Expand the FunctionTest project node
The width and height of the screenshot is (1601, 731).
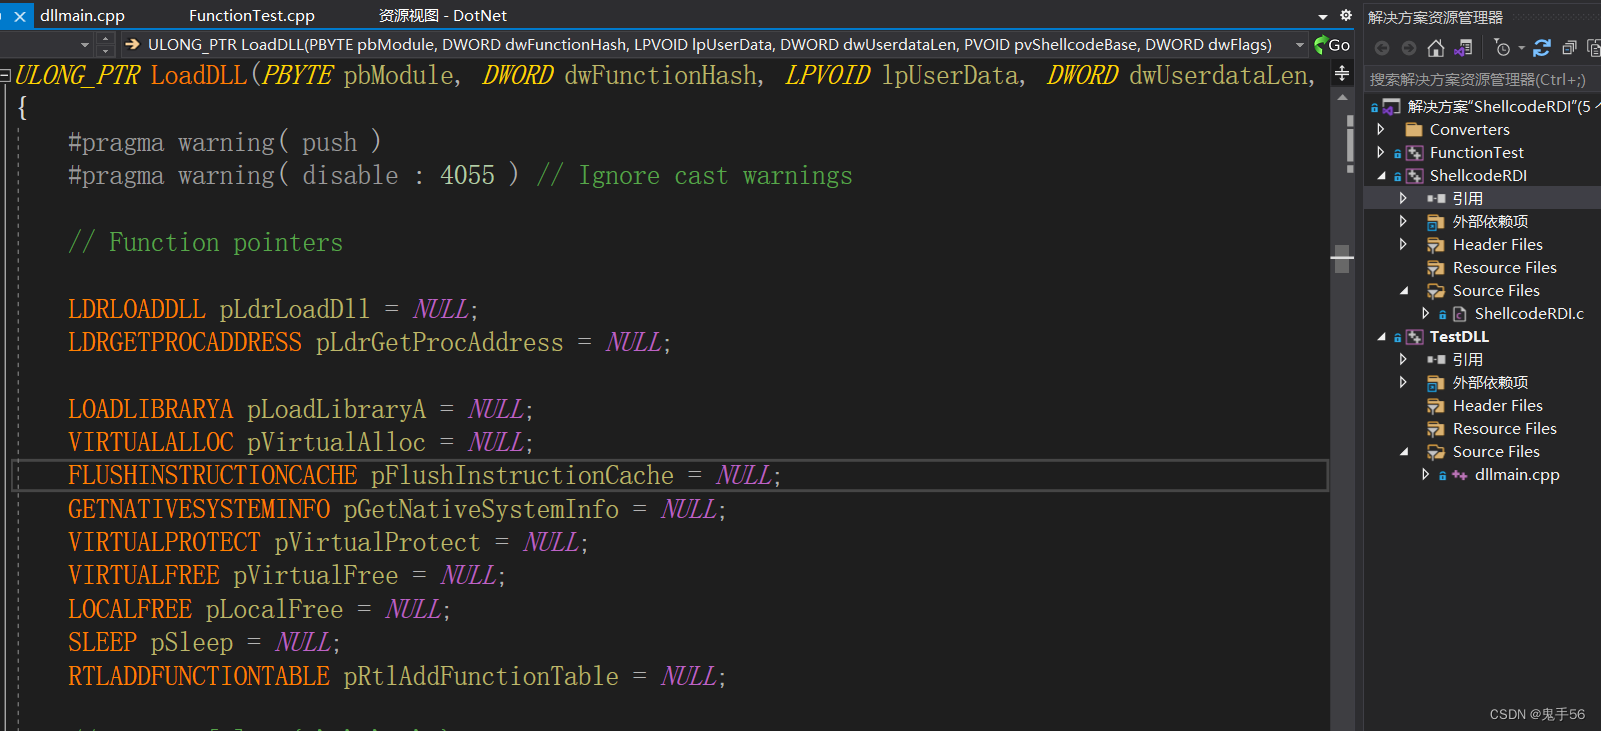[x=1381, y=153]
